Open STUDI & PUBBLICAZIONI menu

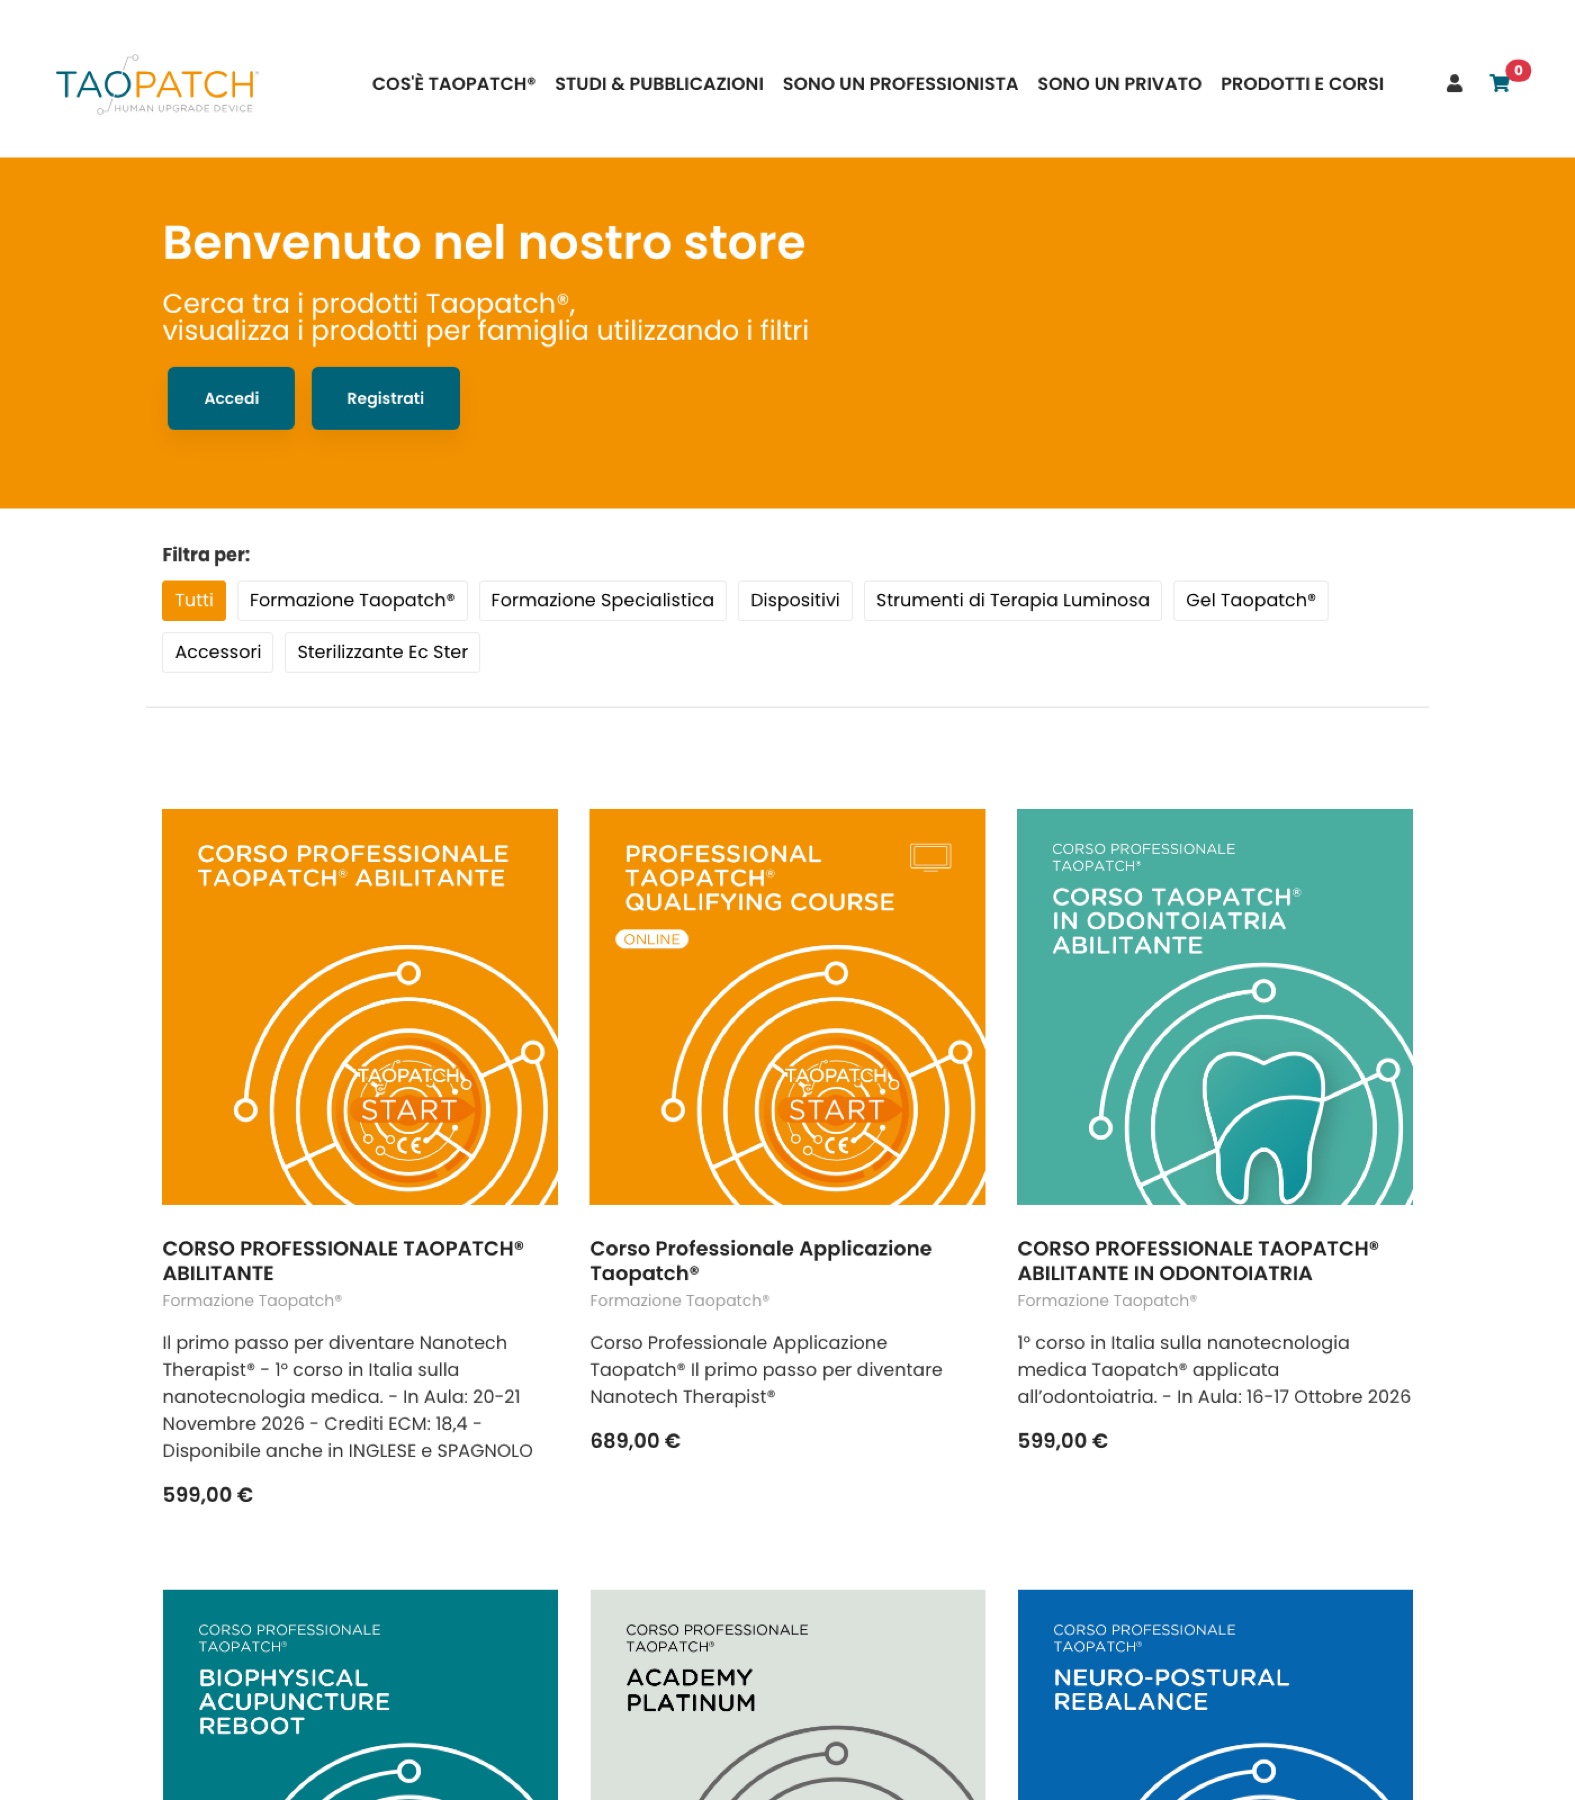659,84
